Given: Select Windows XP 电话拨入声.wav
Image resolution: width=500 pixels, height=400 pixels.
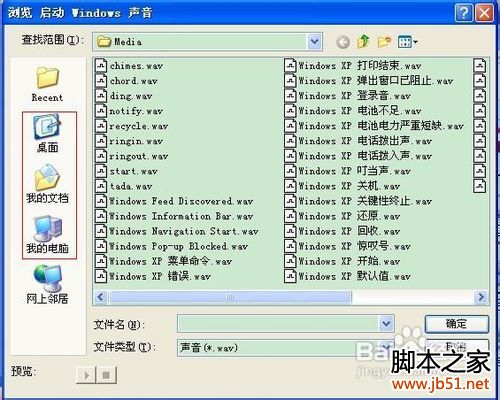Looking at the screenshot, I should [358, 156].
